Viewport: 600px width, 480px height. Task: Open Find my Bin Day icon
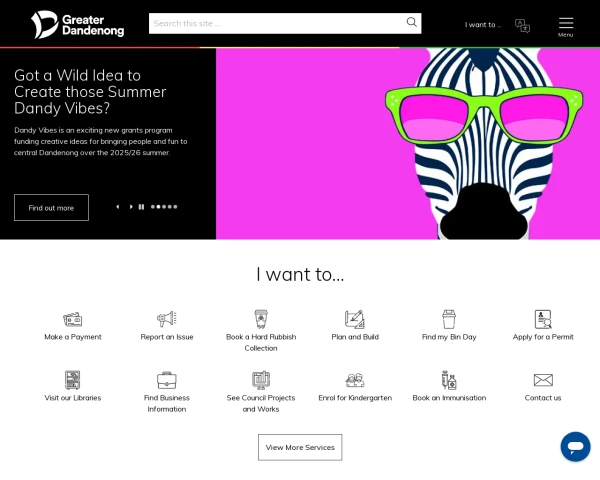pos(449,319)
